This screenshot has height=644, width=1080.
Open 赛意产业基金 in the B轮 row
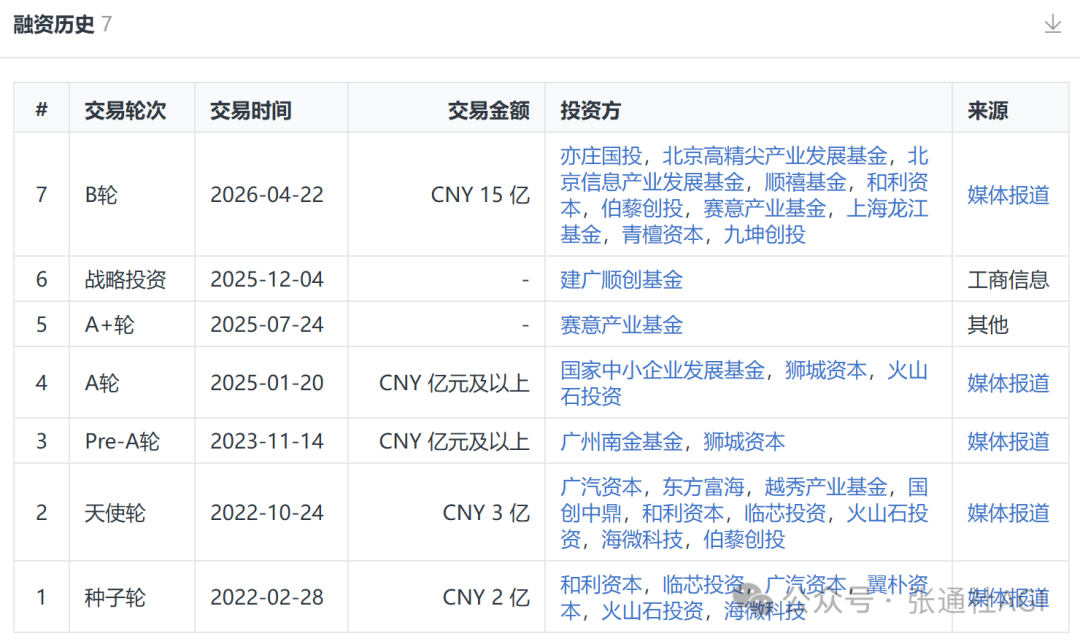(x=764, y=209)
